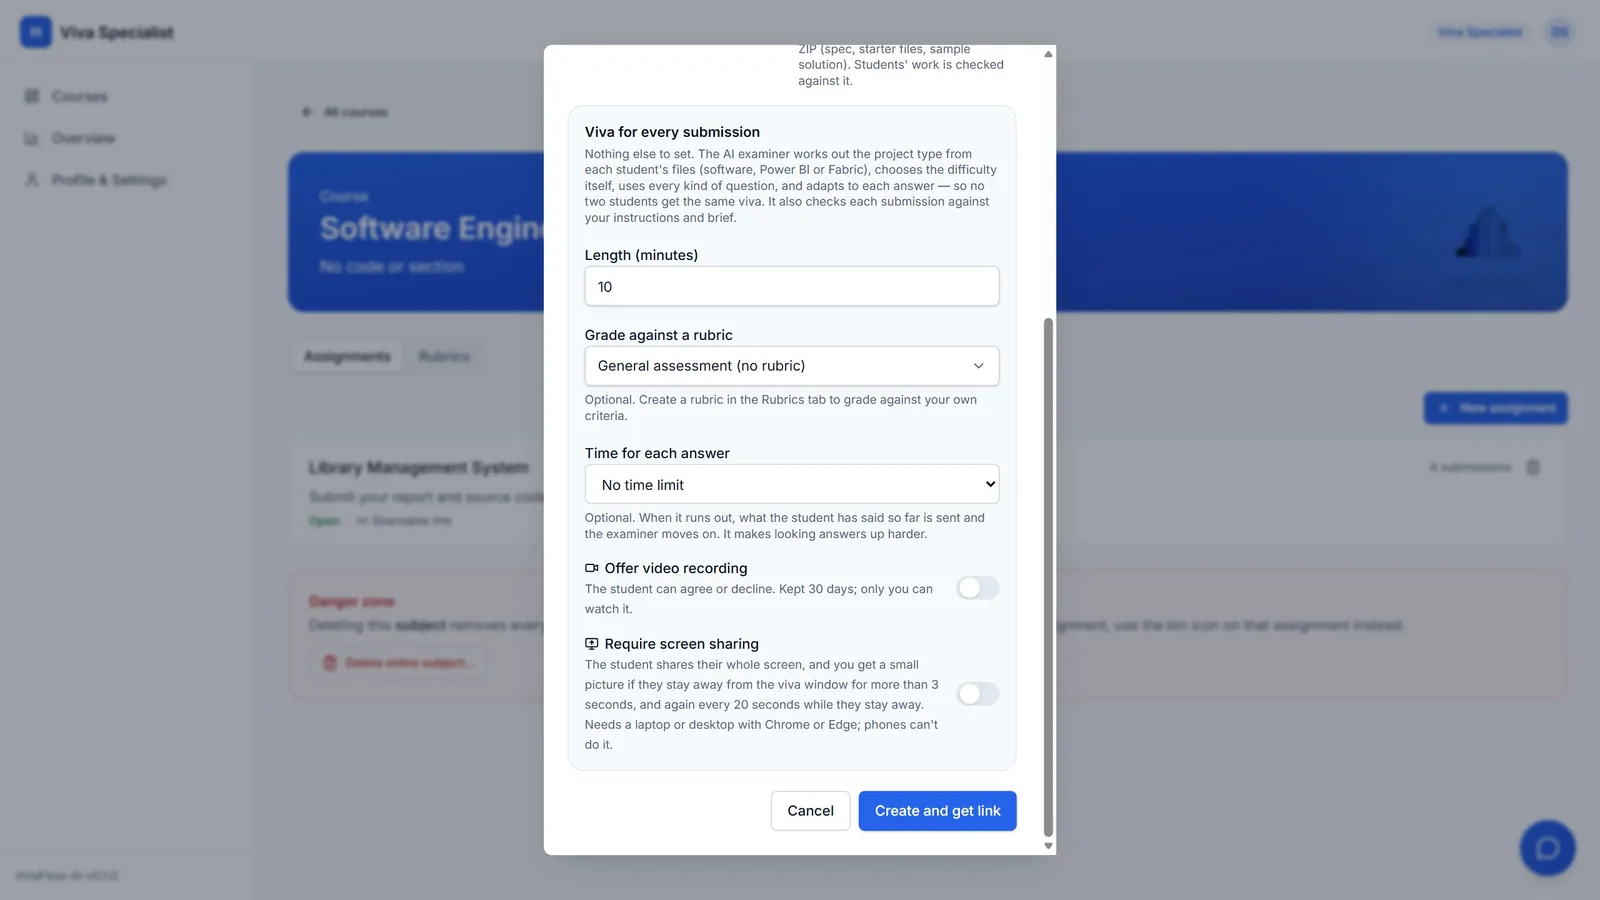
Task: Switch to the Assignments tab
Action: [x=347, y=356]
